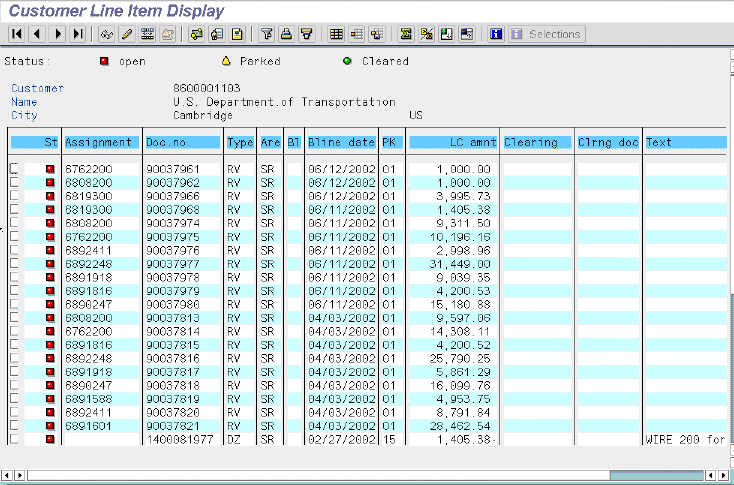Click the red open status icon in legend

point(103,61)
